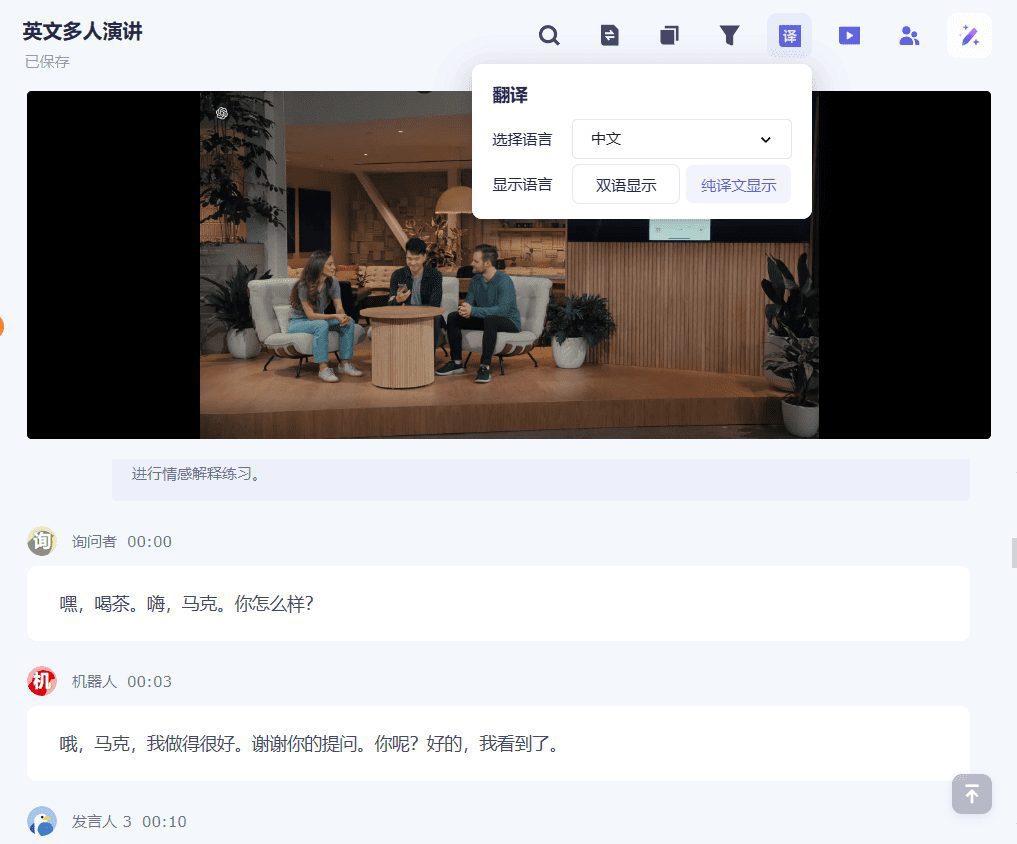1017x844 pixels.
Task: Click the 发言人 3 bird avatar
Action: pos(42,821)
